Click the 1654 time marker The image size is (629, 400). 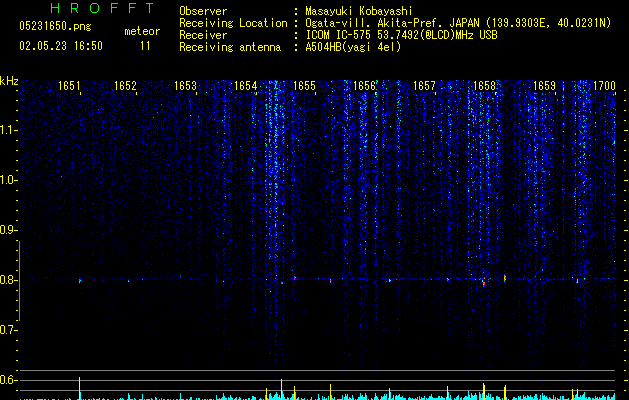[x=246, y=86]
